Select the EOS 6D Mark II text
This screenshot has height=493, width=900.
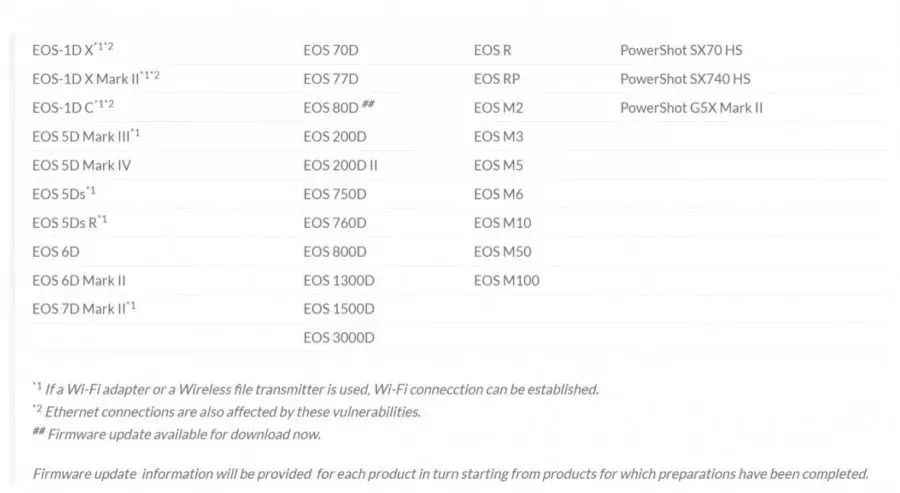[79, 280]
